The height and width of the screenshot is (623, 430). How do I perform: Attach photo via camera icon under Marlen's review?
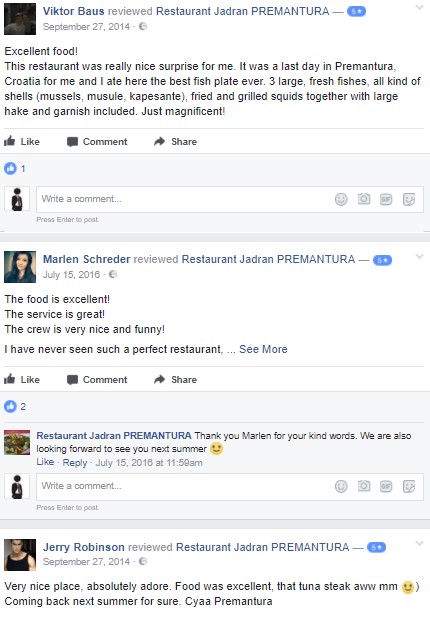(364, 486)
